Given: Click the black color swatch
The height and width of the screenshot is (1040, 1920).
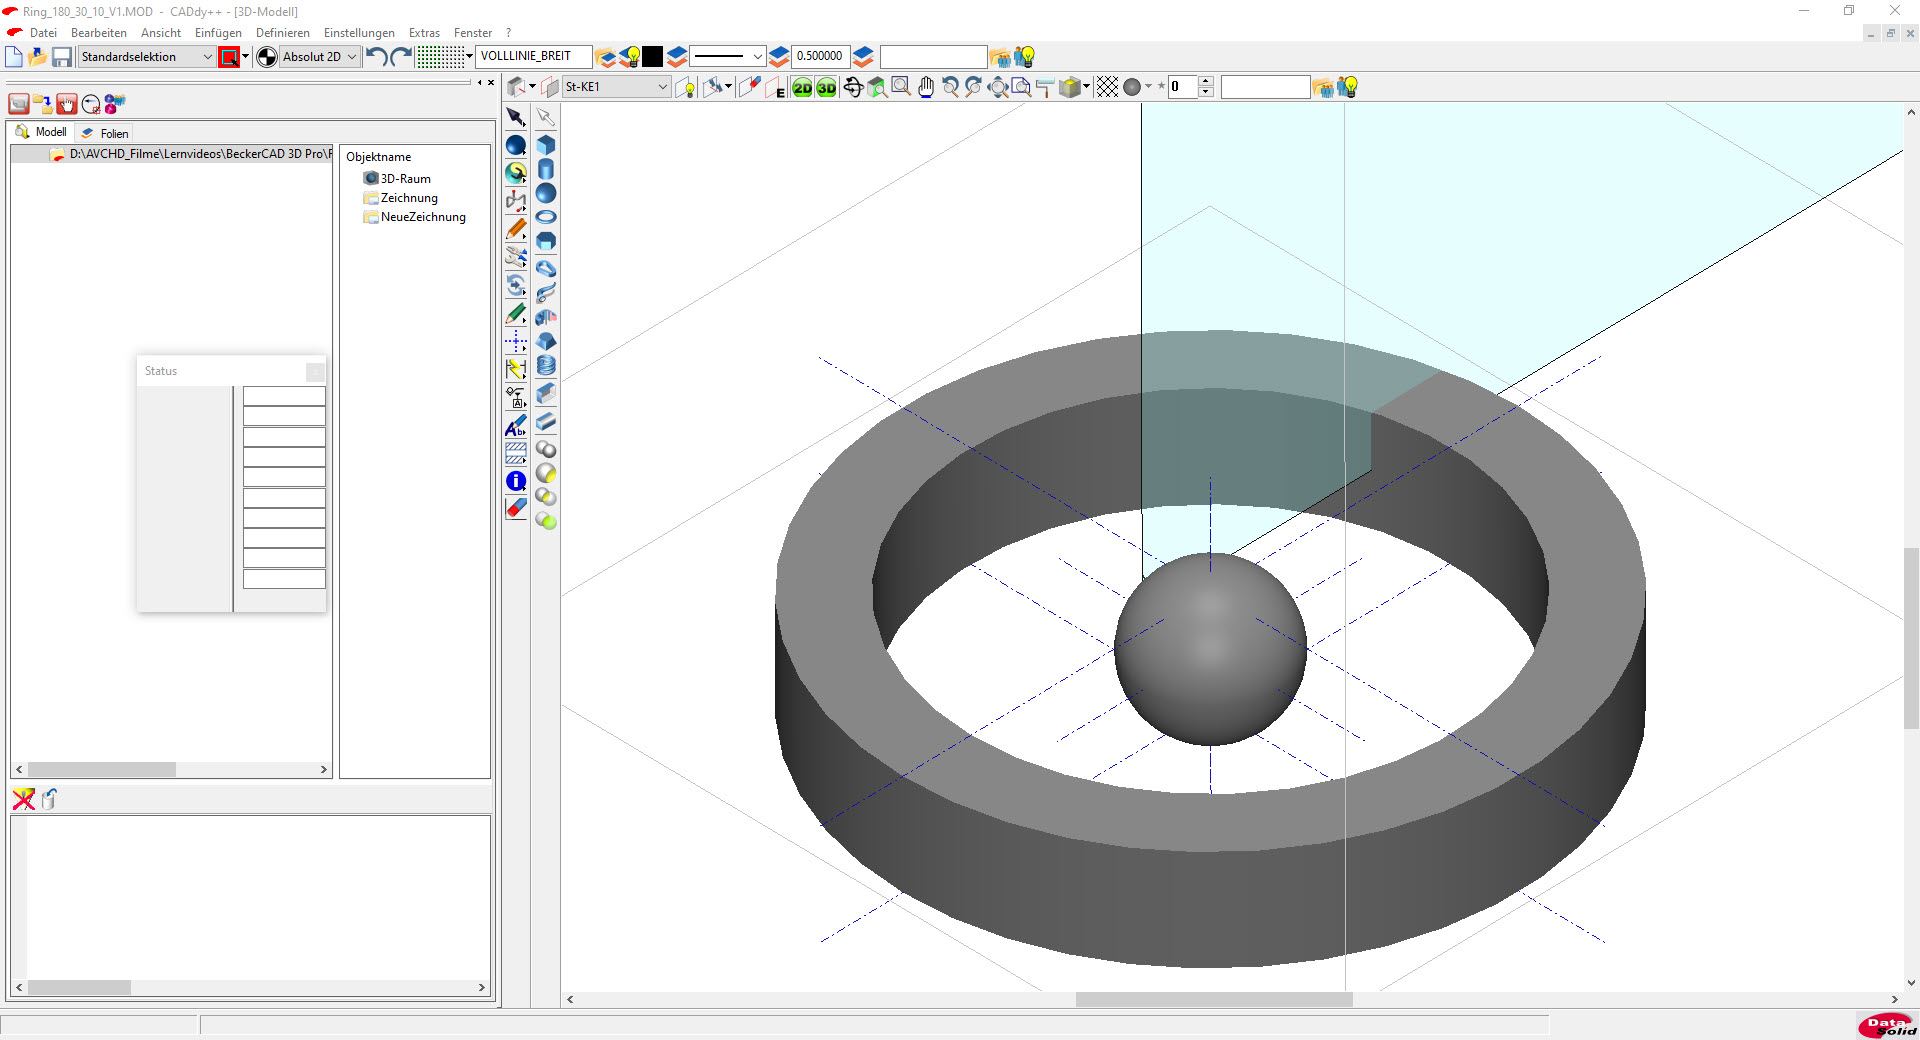Looking at the screenshot, I should click(x=653, y=57).
